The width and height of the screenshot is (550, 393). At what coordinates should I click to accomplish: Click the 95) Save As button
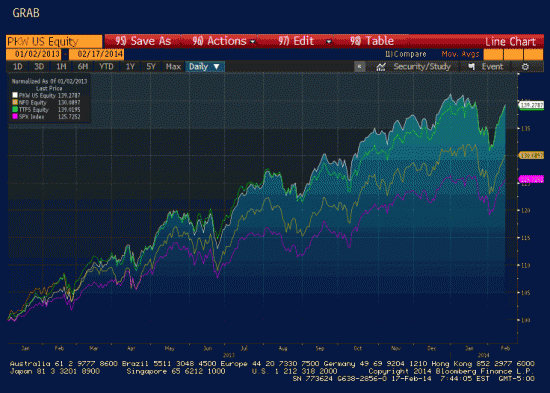click(x=143, y=41)
